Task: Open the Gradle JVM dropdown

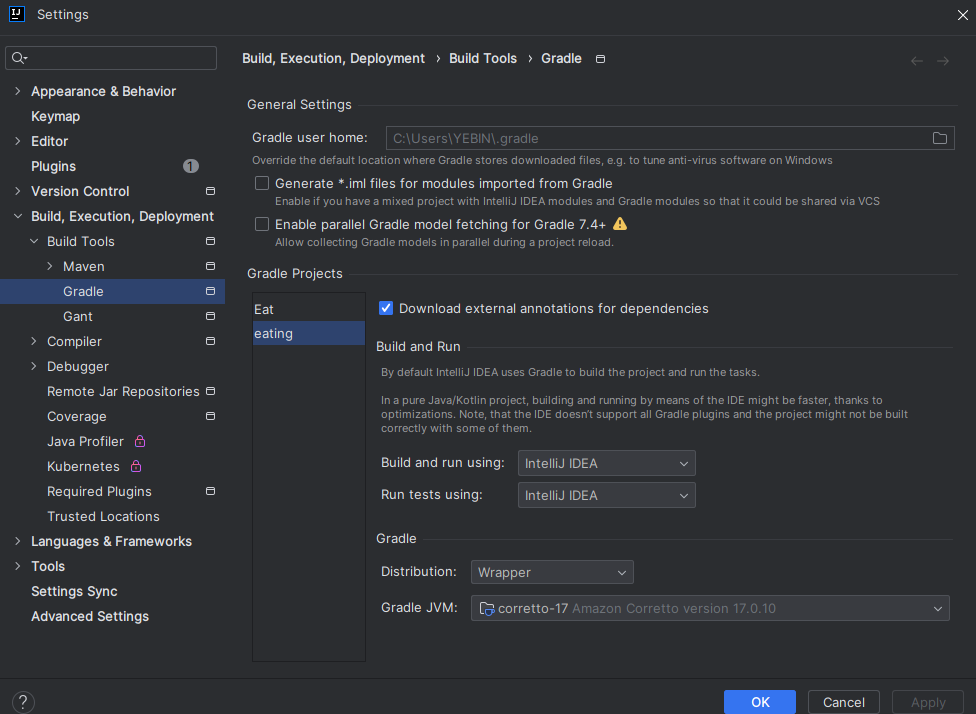Action: 938,608
